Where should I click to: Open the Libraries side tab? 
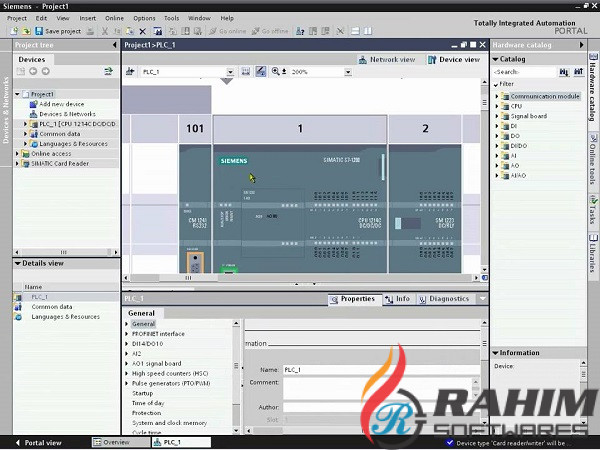(x=593, y=253)
